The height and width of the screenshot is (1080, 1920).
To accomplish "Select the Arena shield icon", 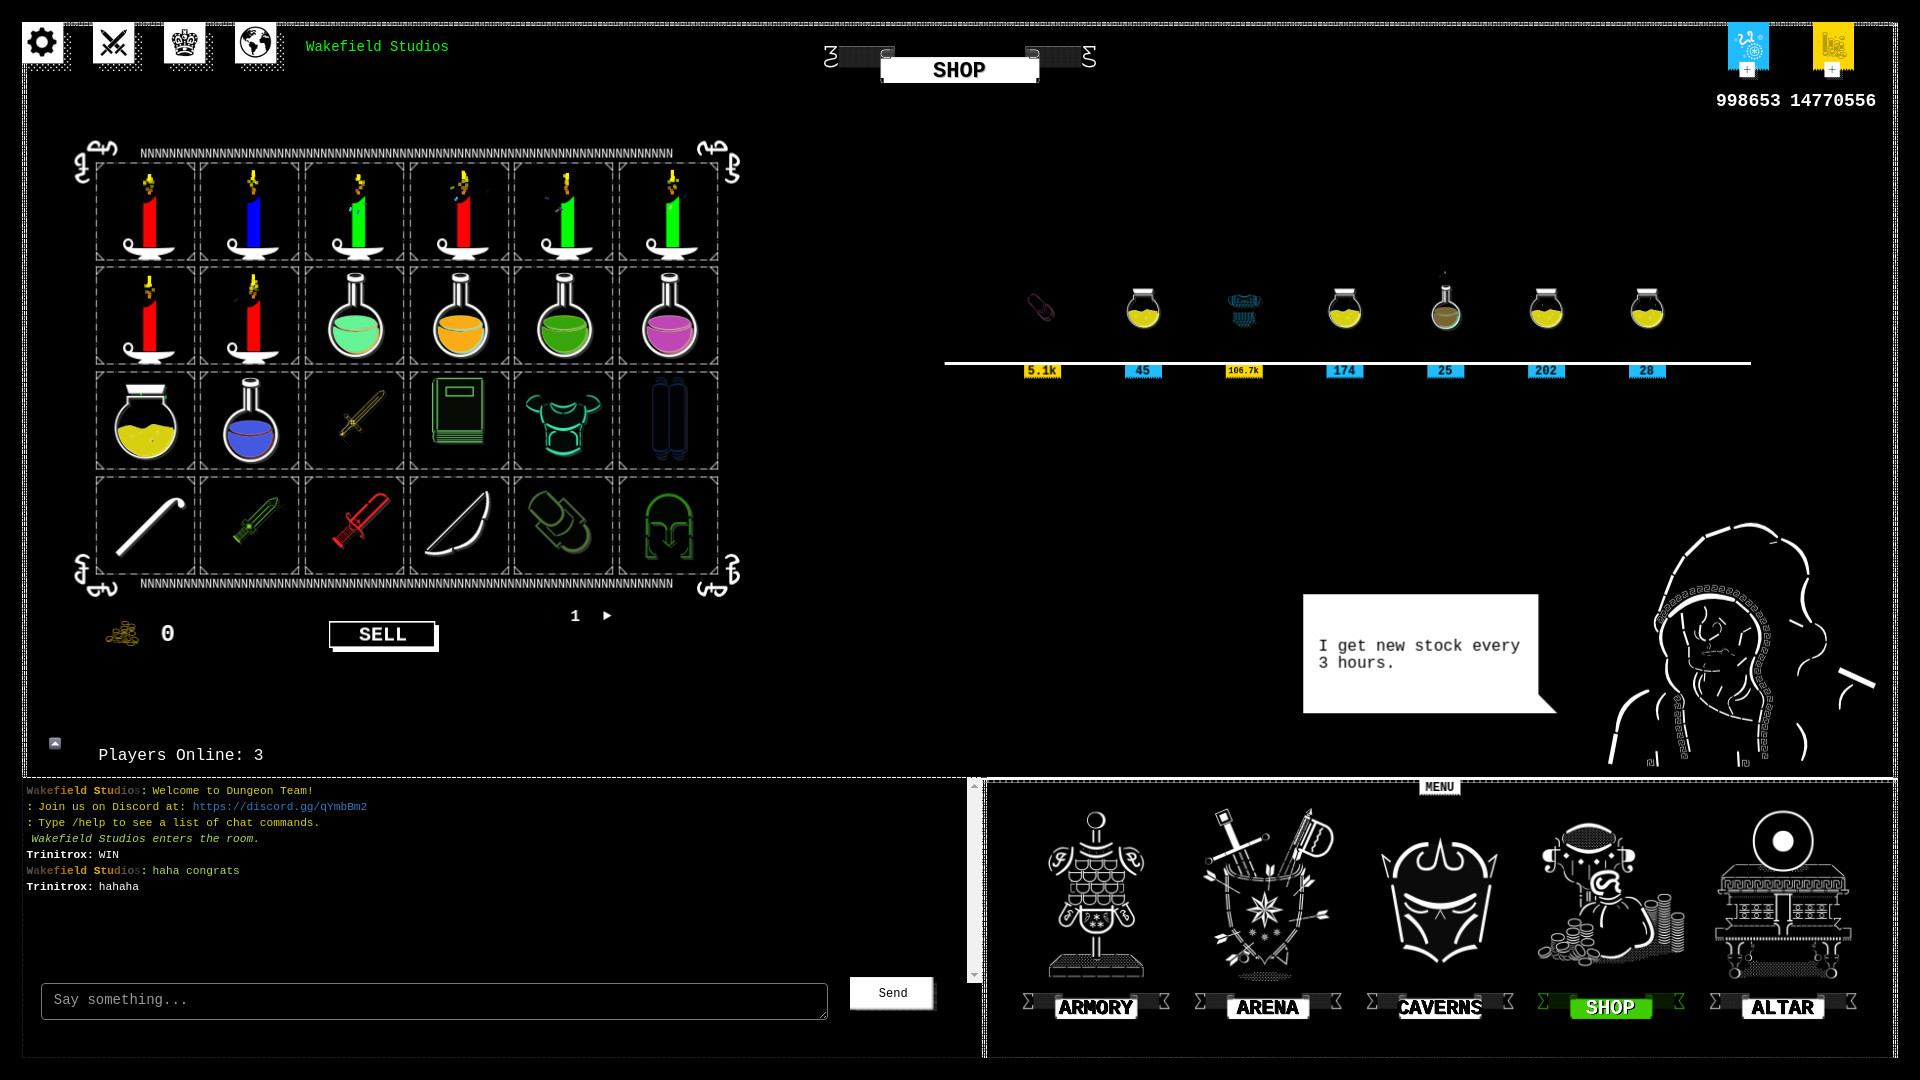I will pos(1267,900).
